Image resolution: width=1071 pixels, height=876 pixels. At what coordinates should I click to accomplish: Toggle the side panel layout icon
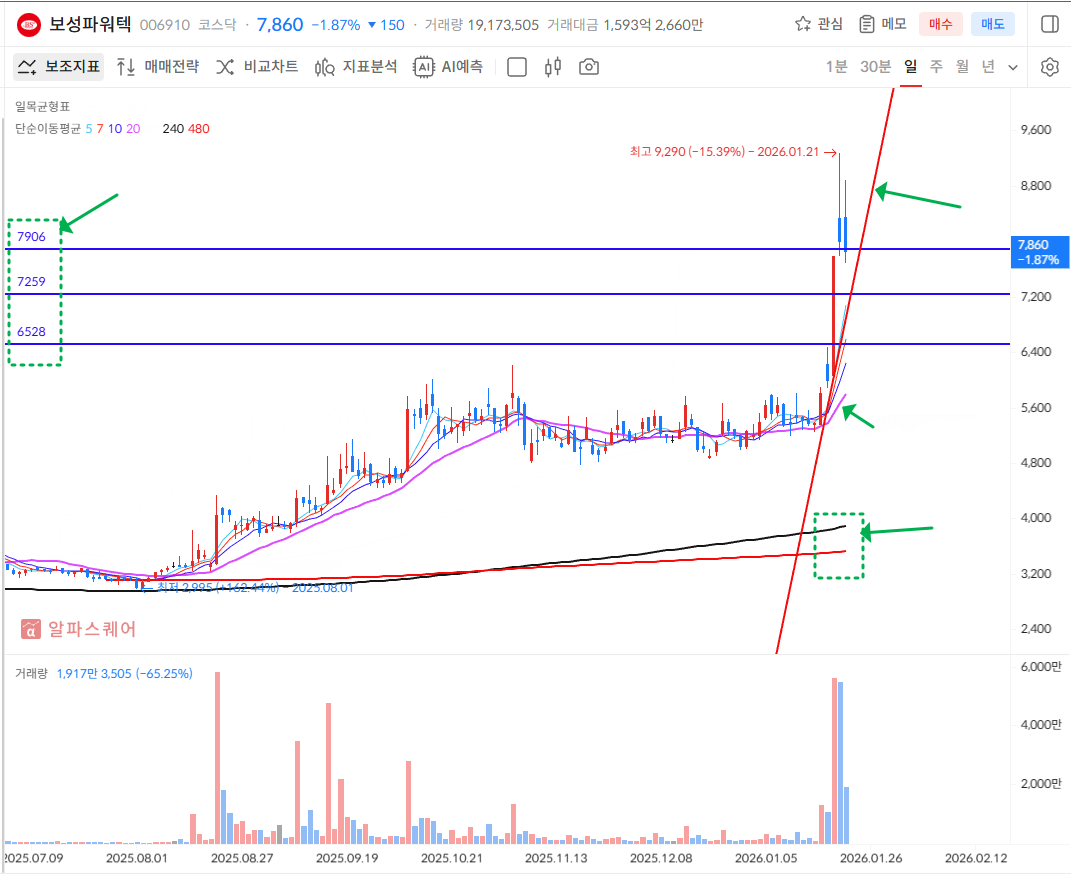[x=1049, y=24]
